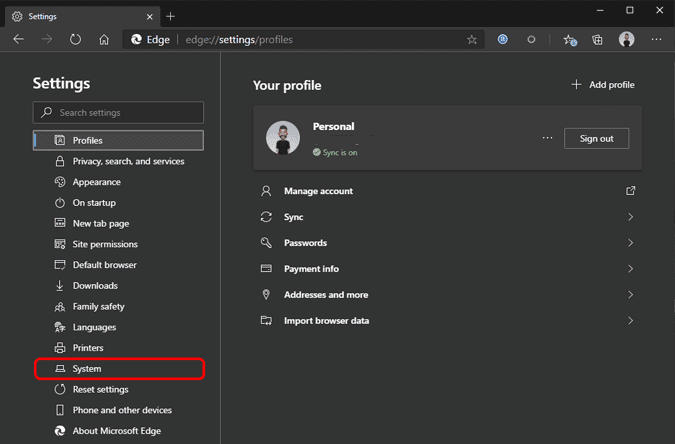Reload the page with refresh icon
The image size is (675, 444).
click(x=75, y=40)
